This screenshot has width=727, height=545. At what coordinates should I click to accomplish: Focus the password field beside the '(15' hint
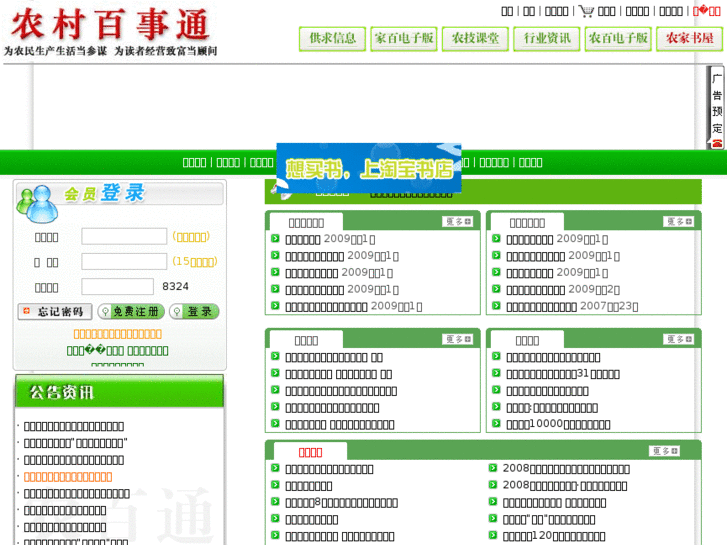[124, 261]
